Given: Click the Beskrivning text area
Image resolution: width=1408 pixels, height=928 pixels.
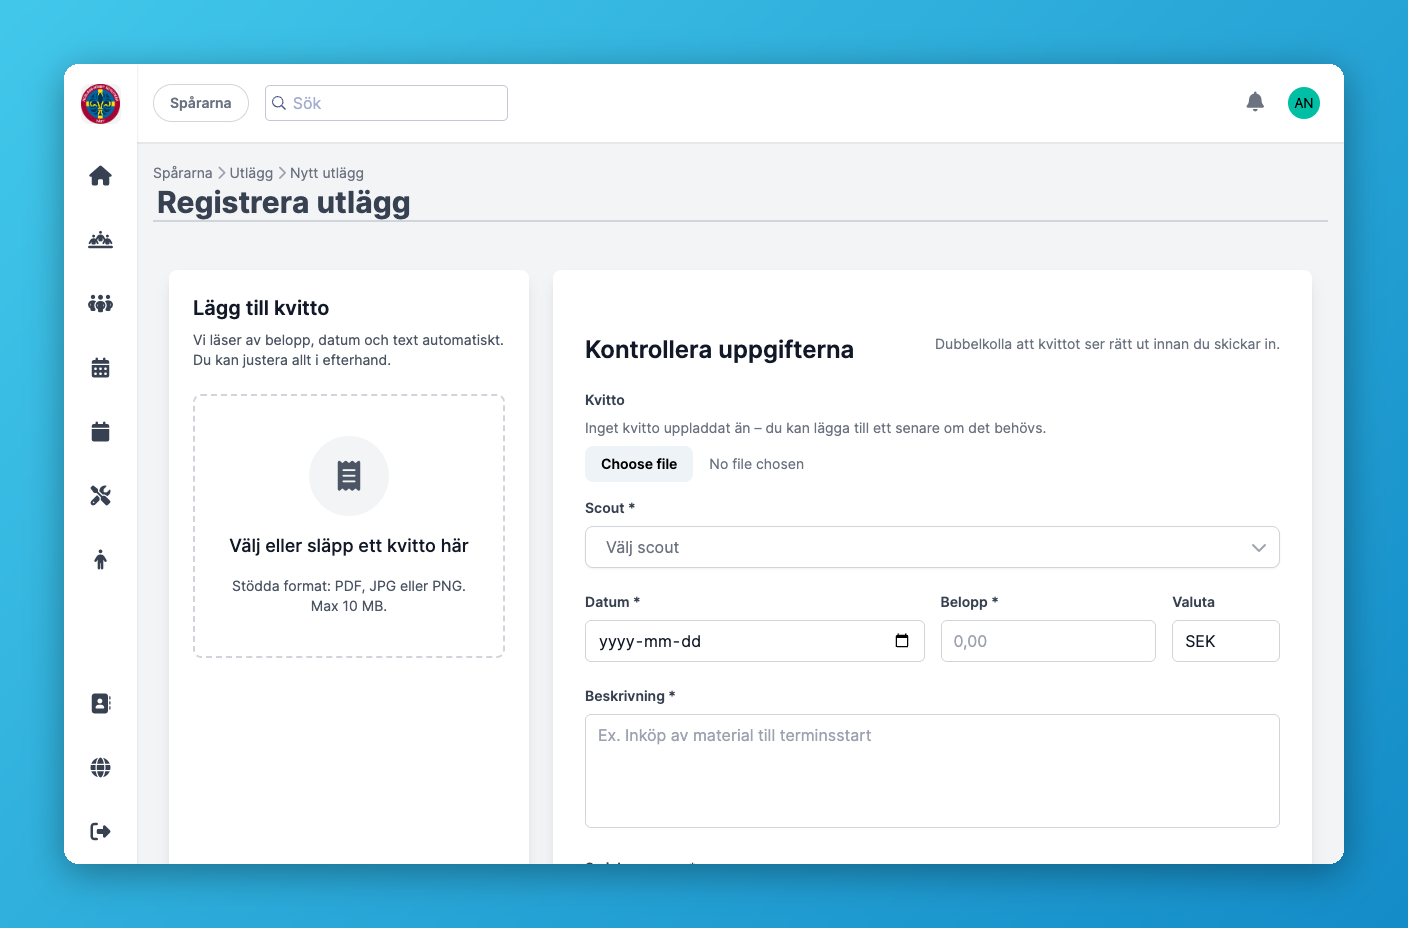Looking at the screenshot, I should click(932, 771).
